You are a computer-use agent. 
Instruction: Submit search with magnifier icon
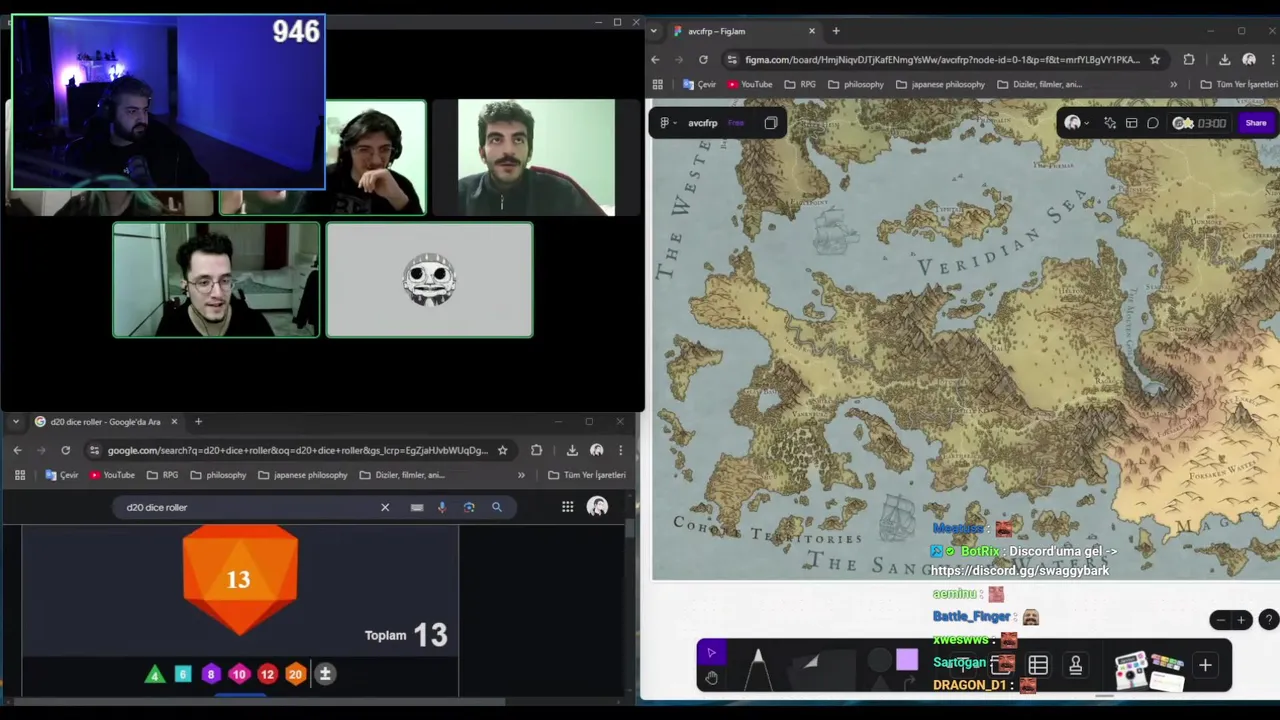tap(497, 507)
